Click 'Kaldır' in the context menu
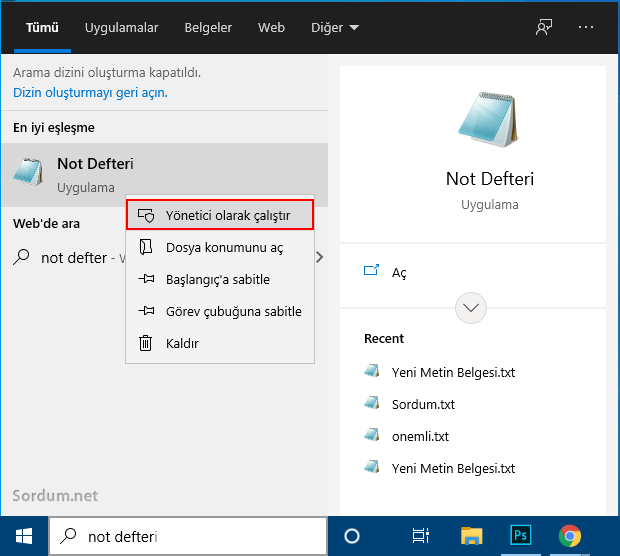The height and width of the screenshot is (556, 620). point(220,344)
